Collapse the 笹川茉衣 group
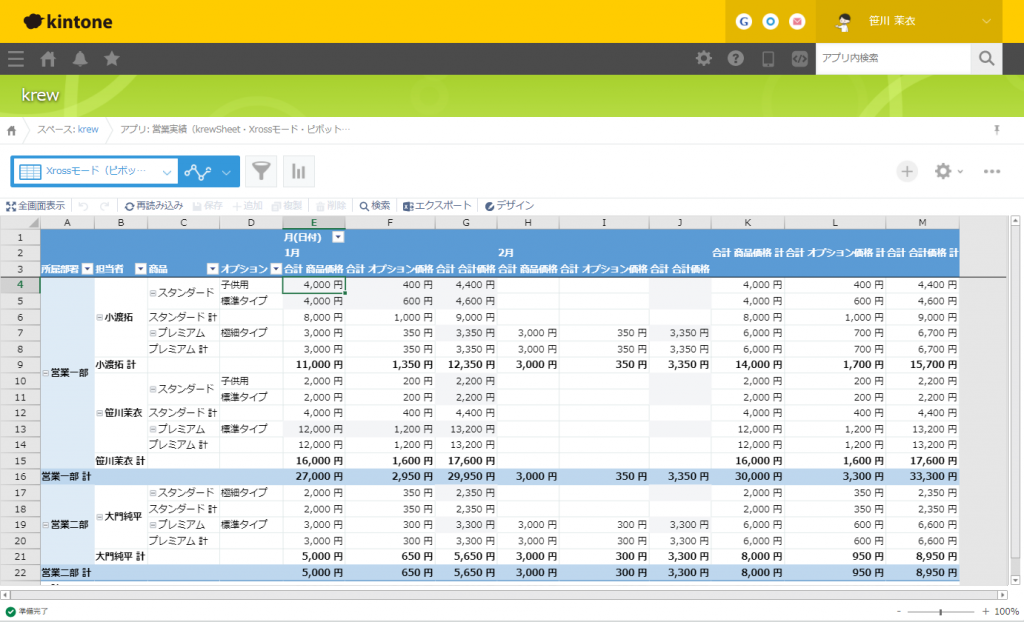The width and height of the screenshot is (1024, 622). click(x=99, y=413)
